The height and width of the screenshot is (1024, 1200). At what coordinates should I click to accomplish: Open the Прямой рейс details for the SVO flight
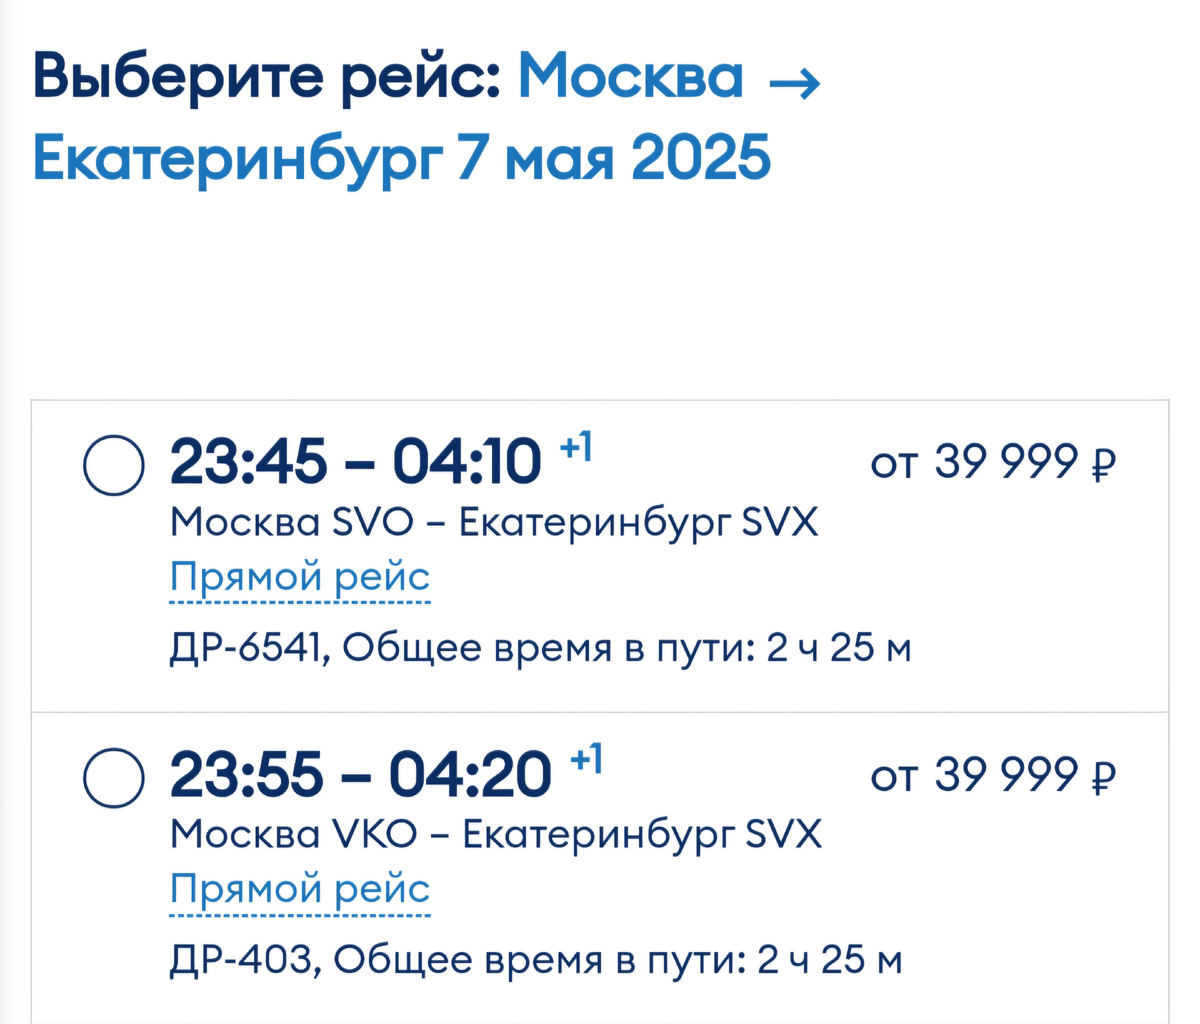[x=299, y=576]
